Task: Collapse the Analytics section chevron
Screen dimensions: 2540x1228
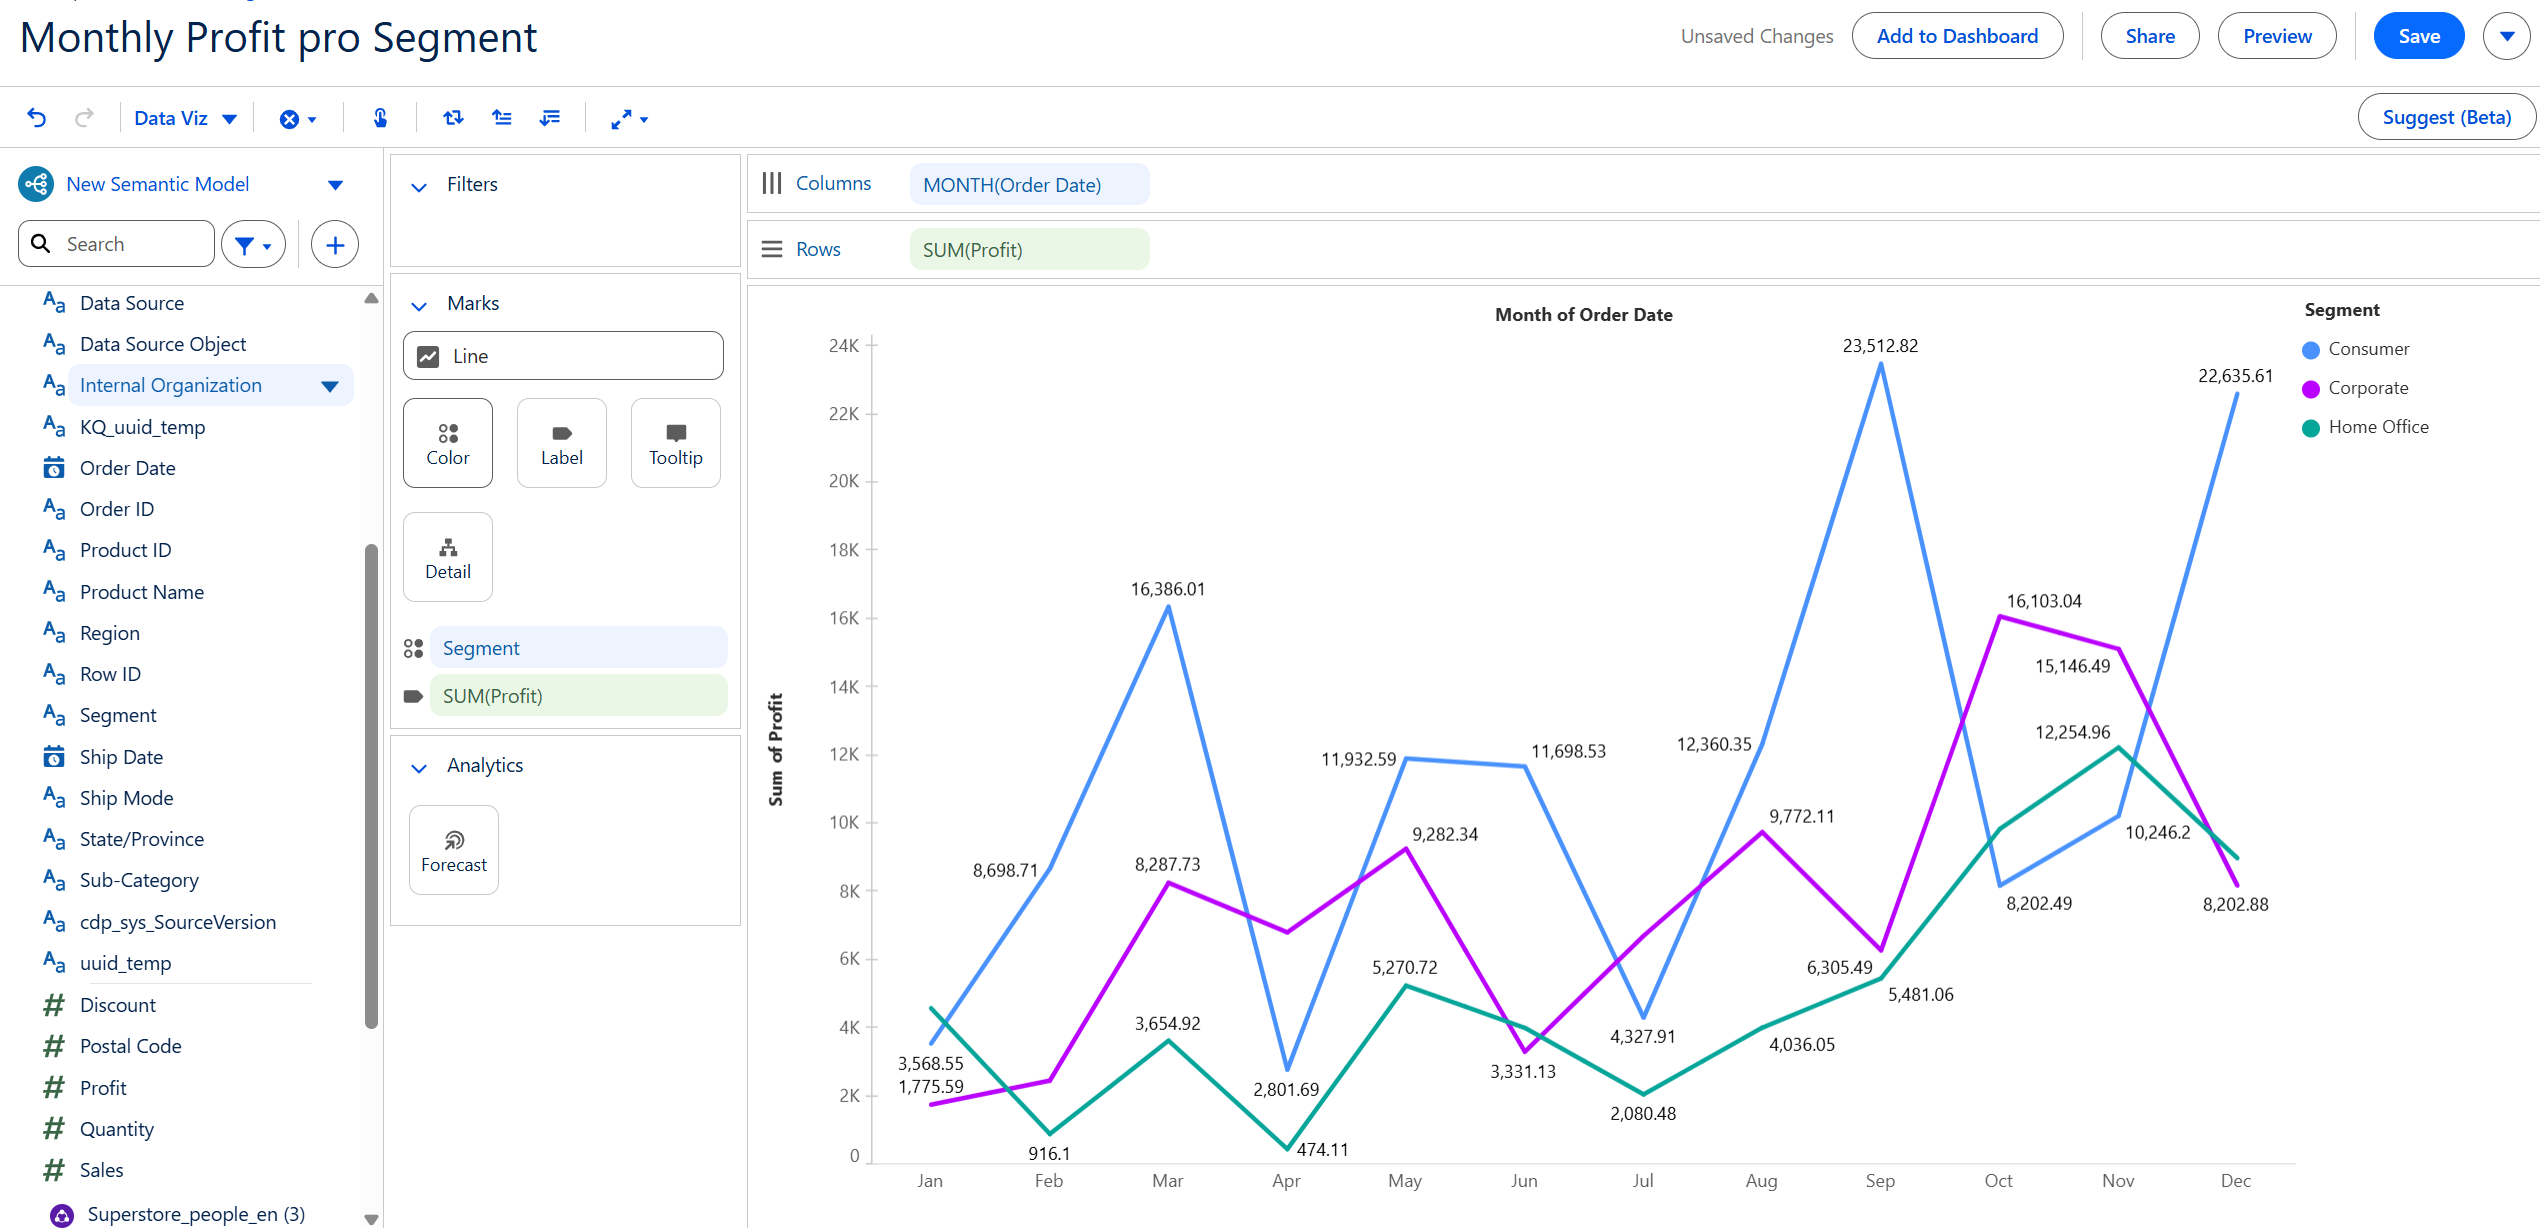Action: pyautogui.click(x=419, y=767)
